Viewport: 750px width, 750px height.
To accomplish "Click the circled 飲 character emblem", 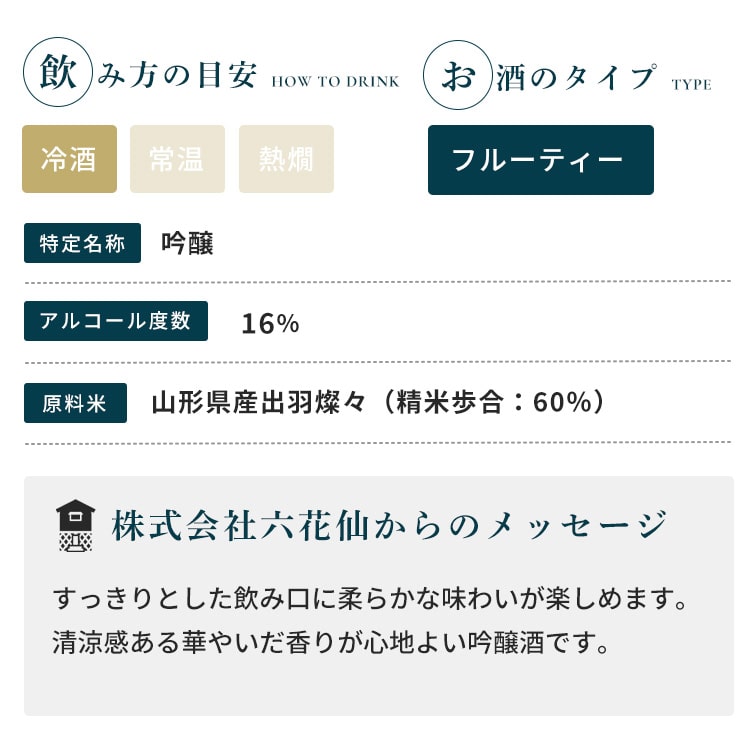I will 58,72.
